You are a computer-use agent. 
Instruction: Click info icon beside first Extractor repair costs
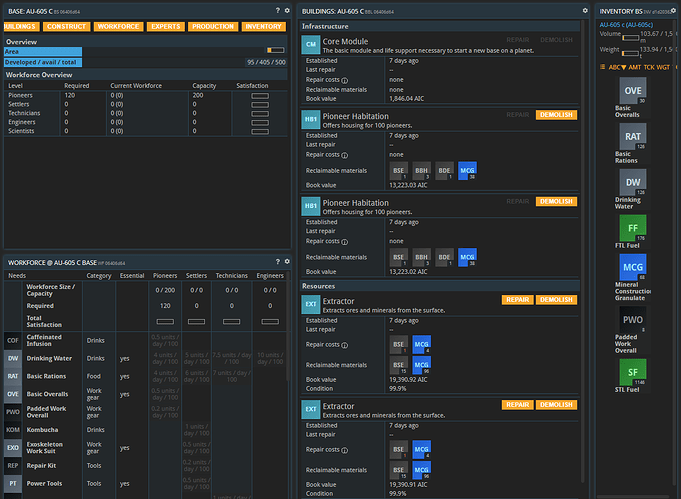[344, 345]
